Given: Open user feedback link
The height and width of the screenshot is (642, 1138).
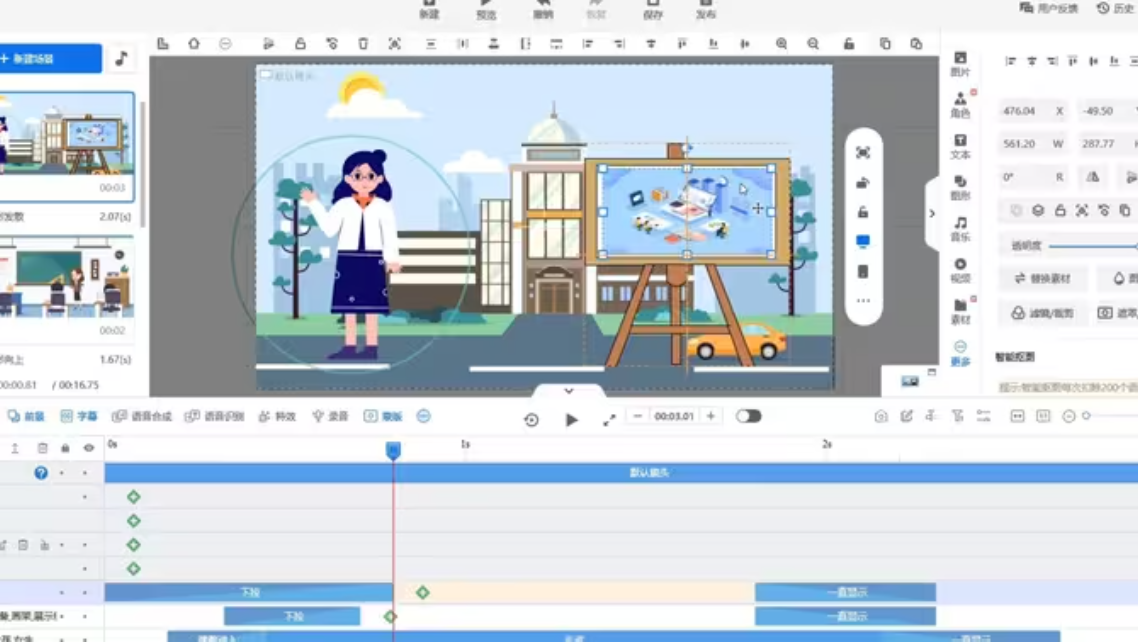Looking at the screenshot, I should click(x=1049, y=9).
